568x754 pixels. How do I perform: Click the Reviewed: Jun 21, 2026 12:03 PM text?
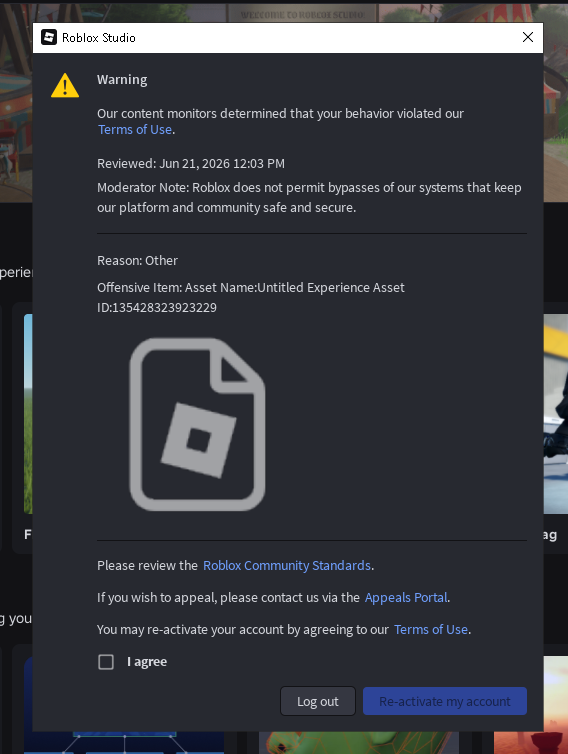[191, 163]
